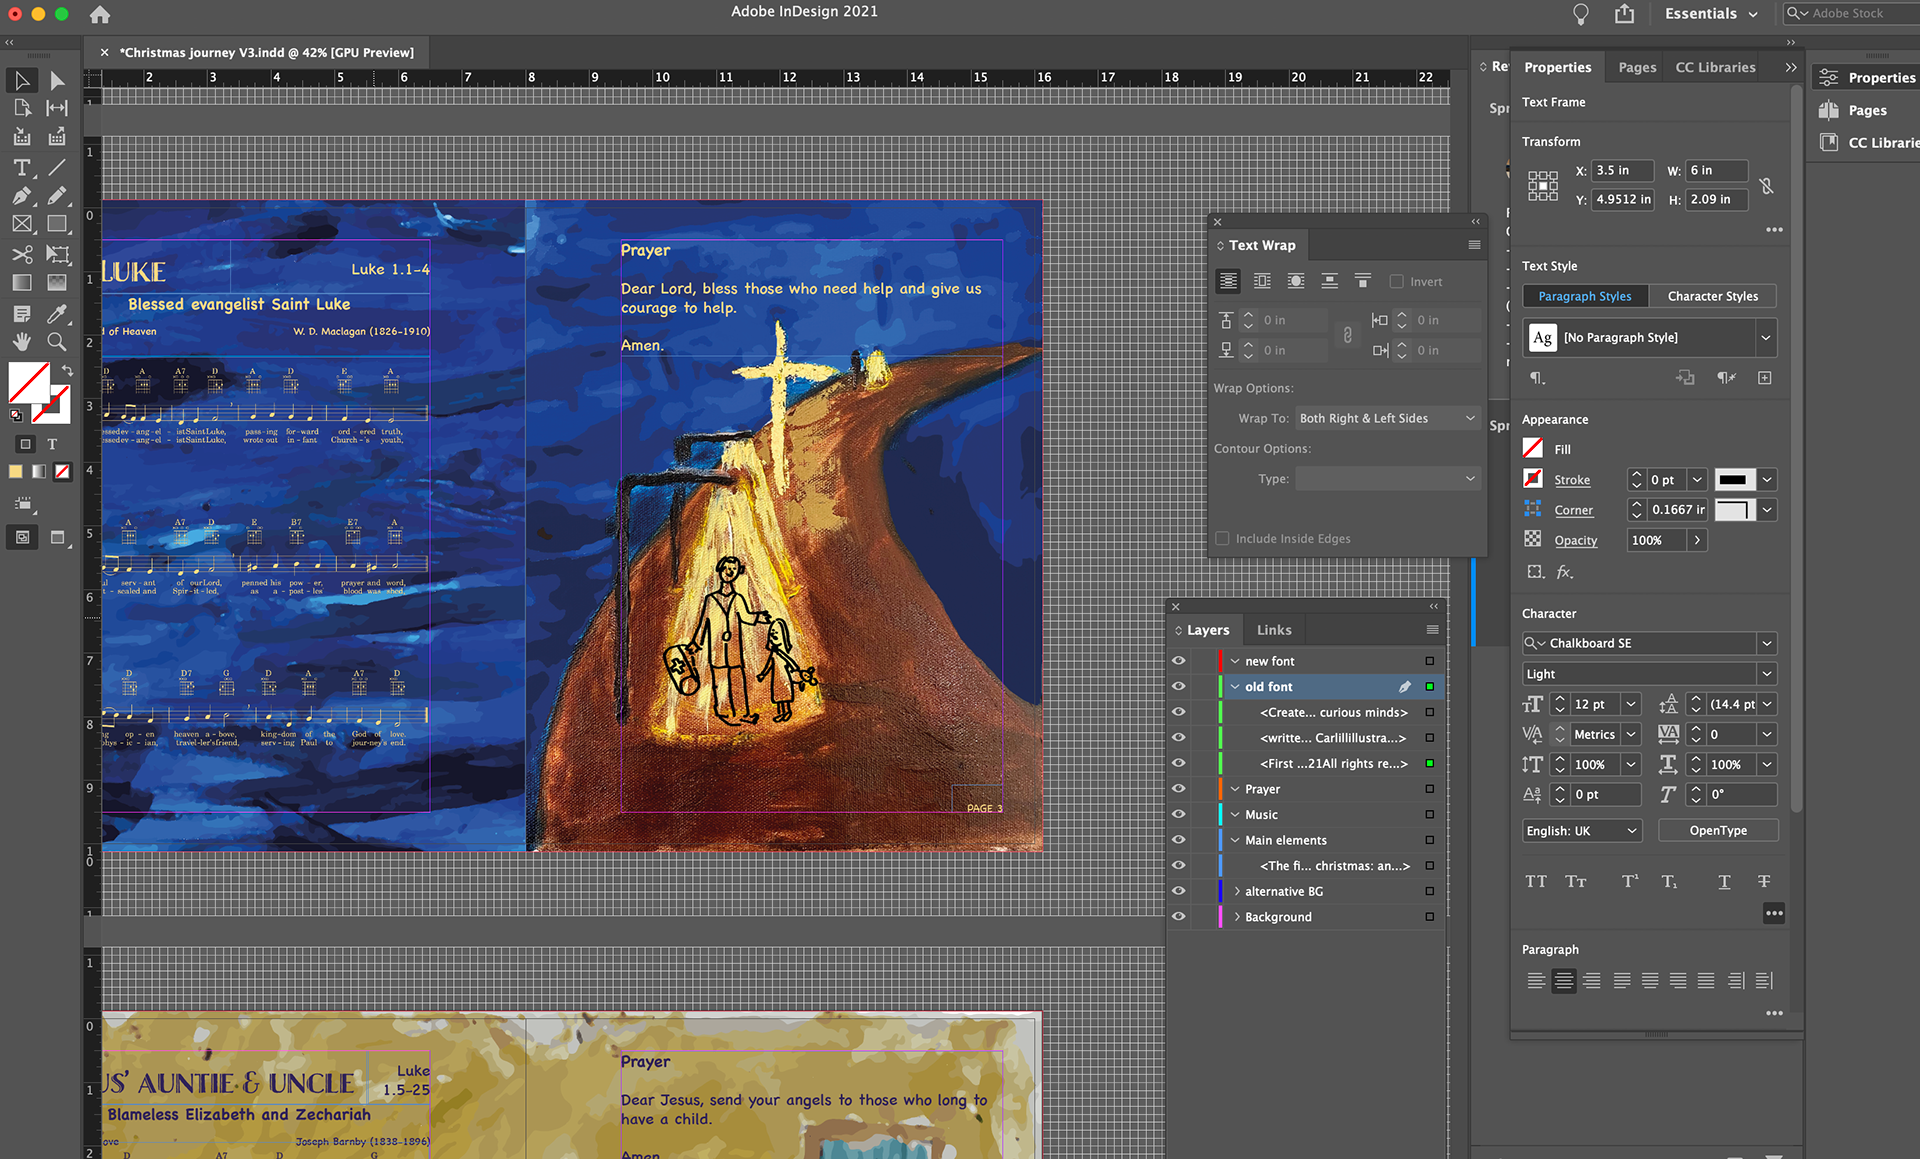Open the Light font style dropdown
The image size is (1920, 1159).
pyautogui.click(x=1767, y=674)
